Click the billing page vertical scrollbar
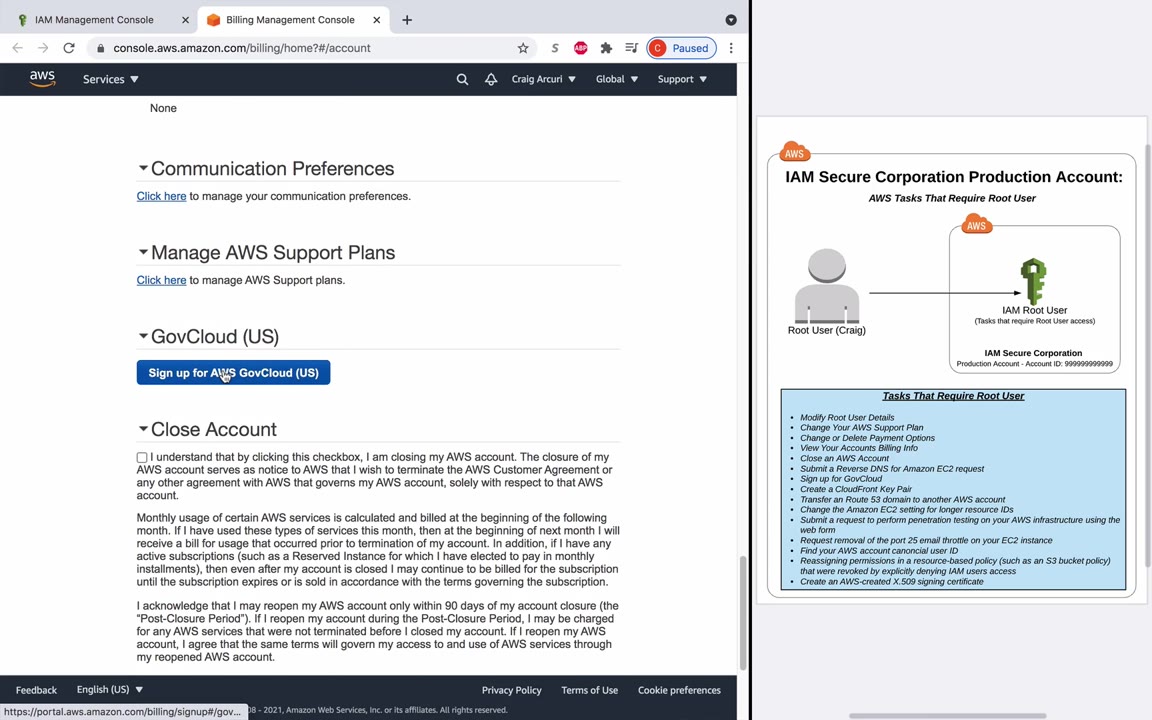 [742, 613]
